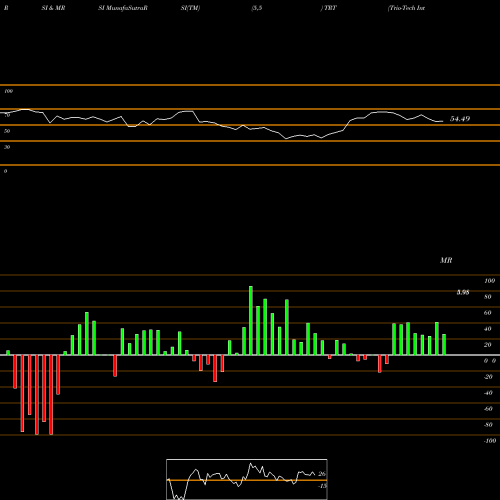Click the 80 label on the MR axis
The image size is (500, 500).
coord(488,297)
